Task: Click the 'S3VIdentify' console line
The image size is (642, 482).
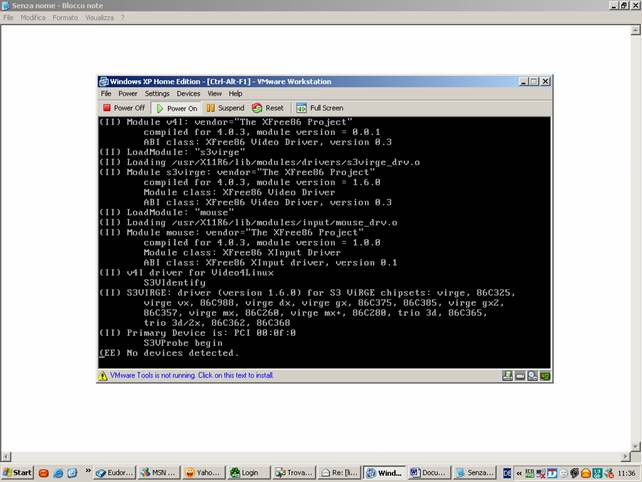Action: pos(174,283)
